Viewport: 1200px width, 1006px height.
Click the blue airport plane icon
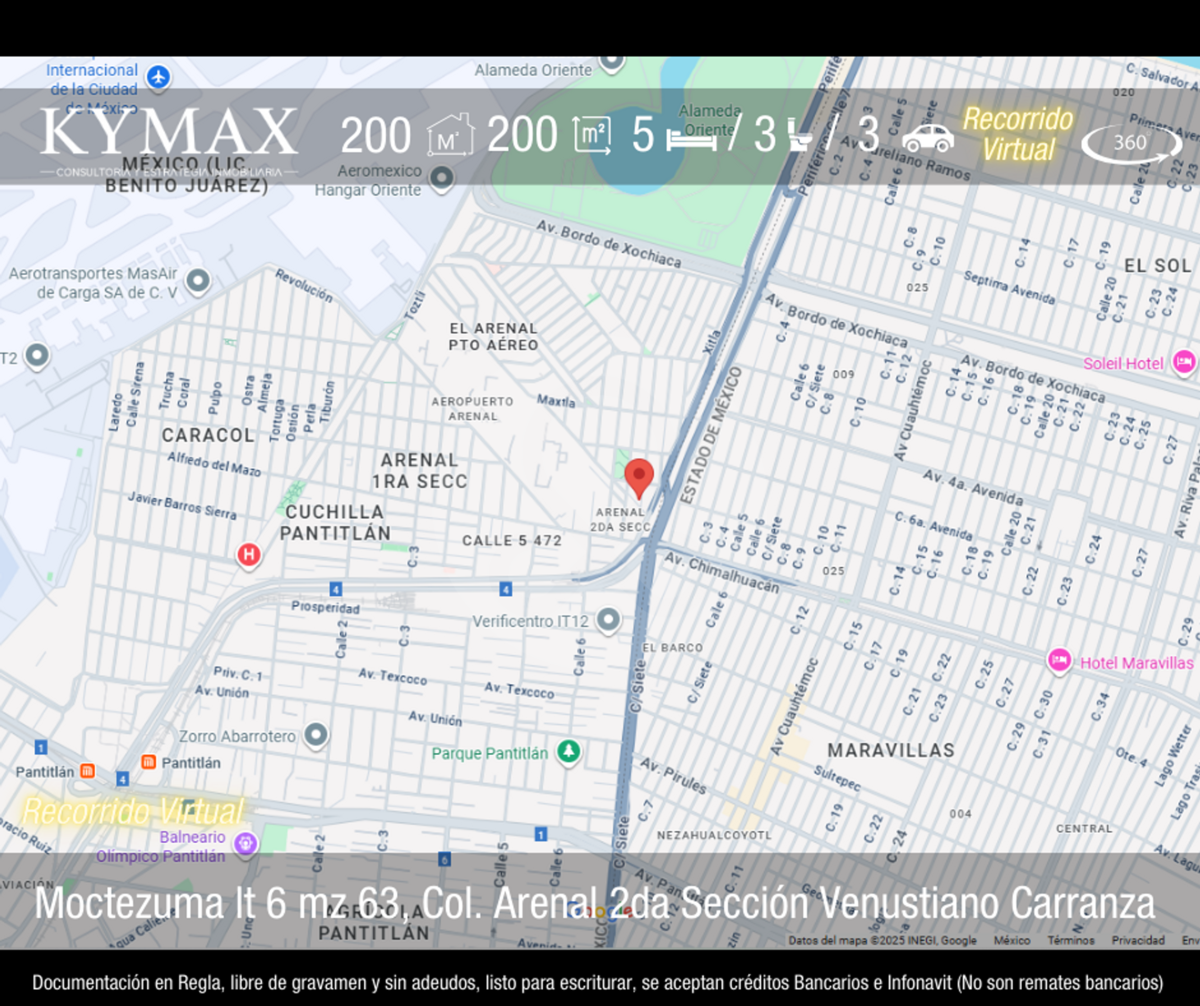click(x=158, y=76)
